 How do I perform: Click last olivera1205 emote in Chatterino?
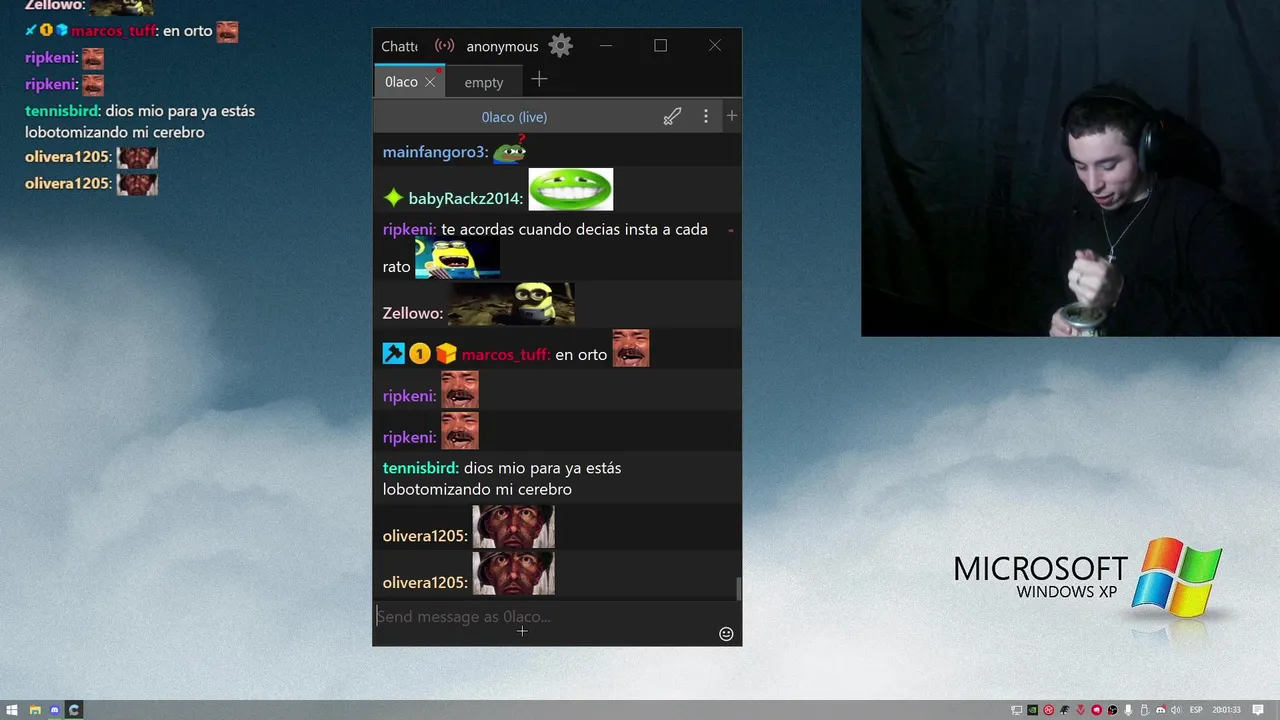[513, 574]
